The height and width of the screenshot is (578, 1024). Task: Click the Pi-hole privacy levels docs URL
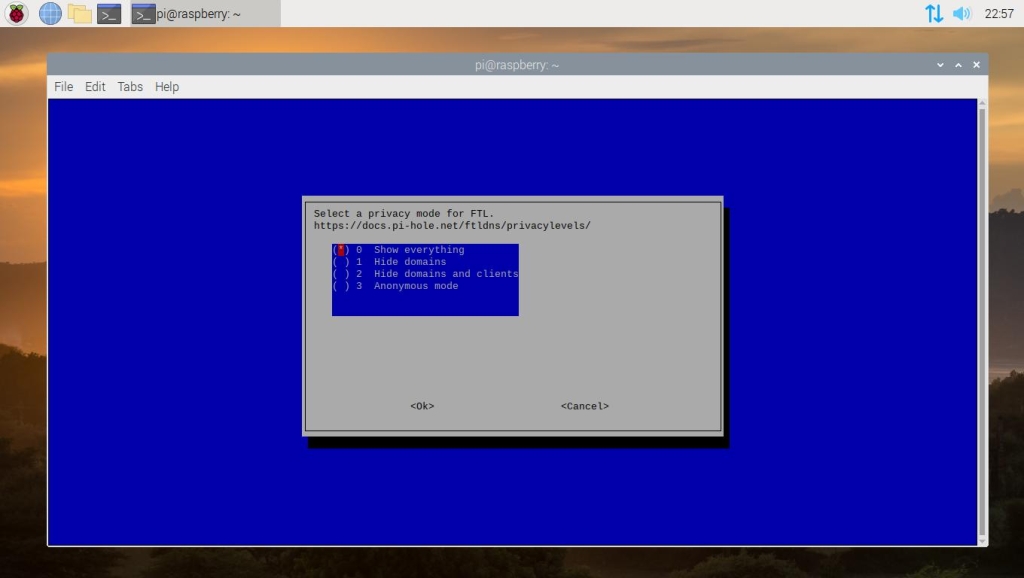(x=452, y=226)
